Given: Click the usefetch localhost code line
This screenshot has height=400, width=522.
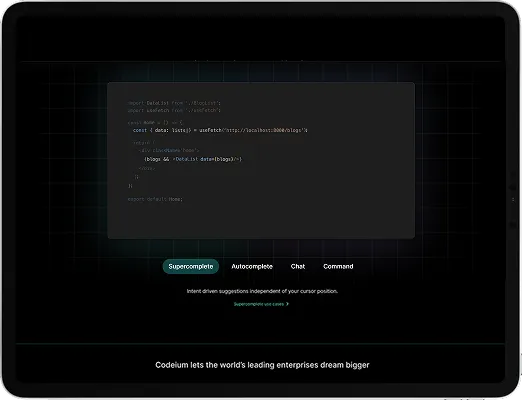Looking at the screenshot, I should coord(220,130).
